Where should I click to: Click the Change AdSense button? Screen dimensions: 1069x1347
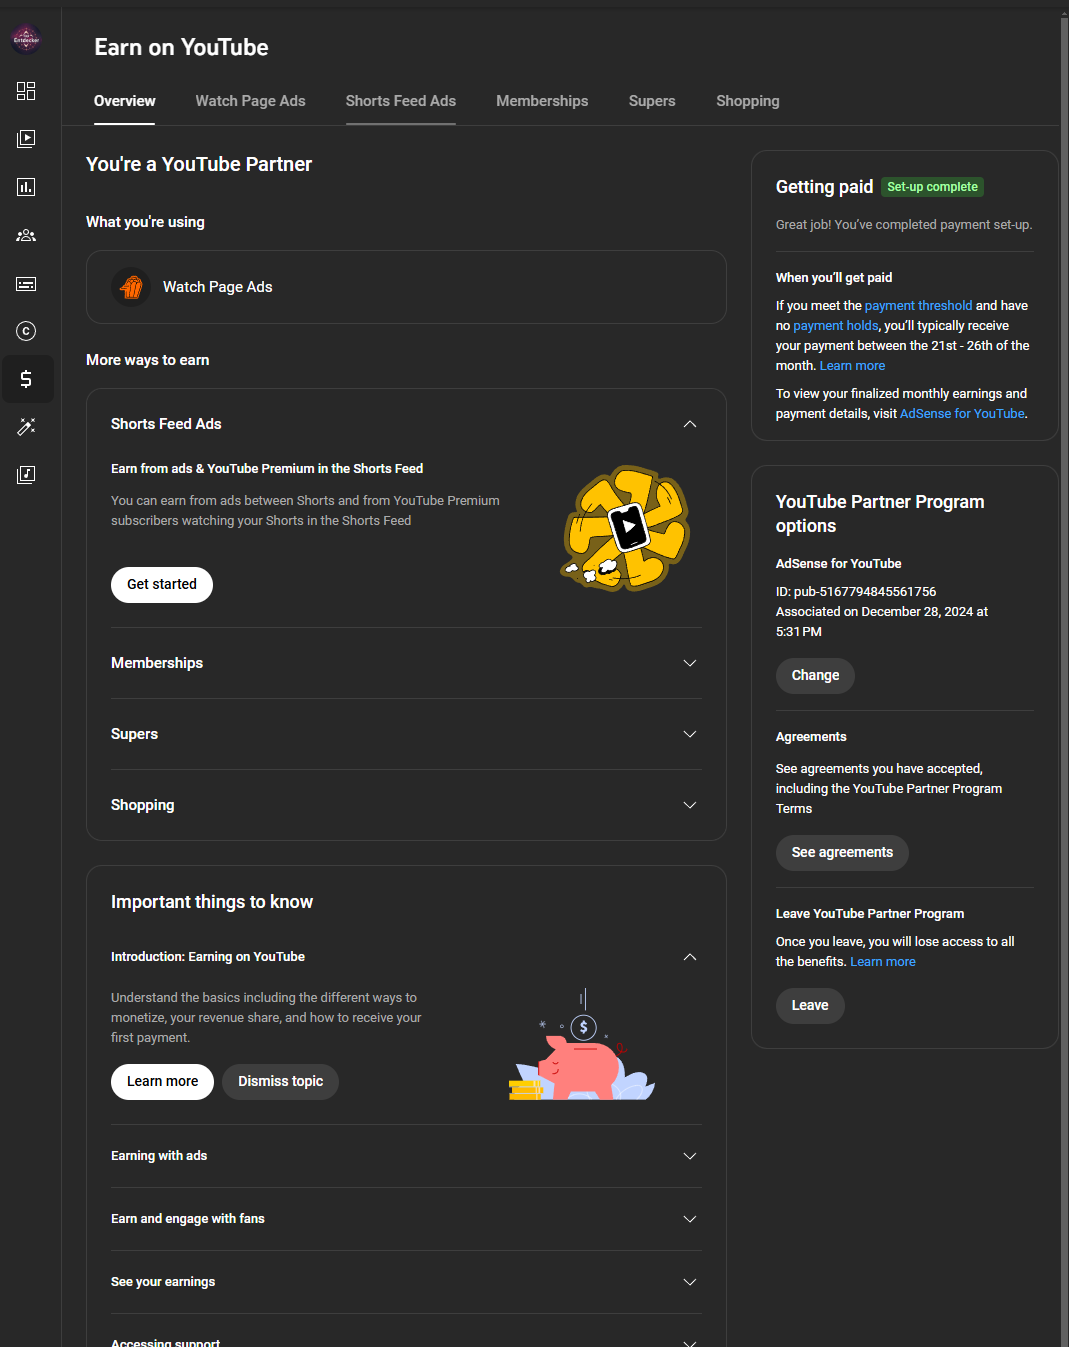click(x=815, y=676)
